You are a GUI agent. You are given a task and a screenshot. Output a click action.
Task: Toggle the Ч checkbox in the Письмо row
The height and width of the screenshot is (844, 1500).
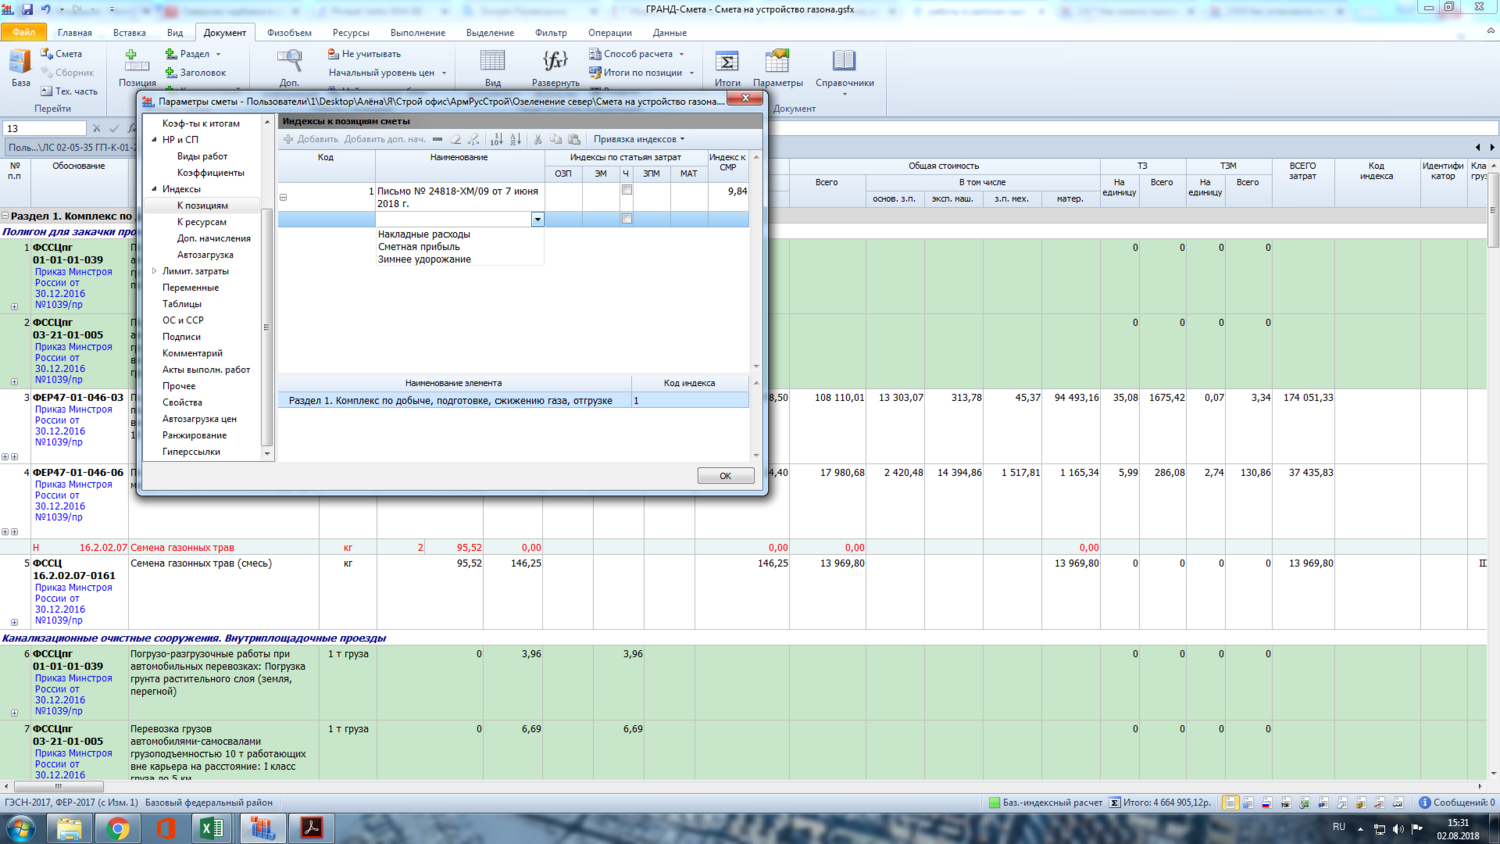tap(627, 190)
